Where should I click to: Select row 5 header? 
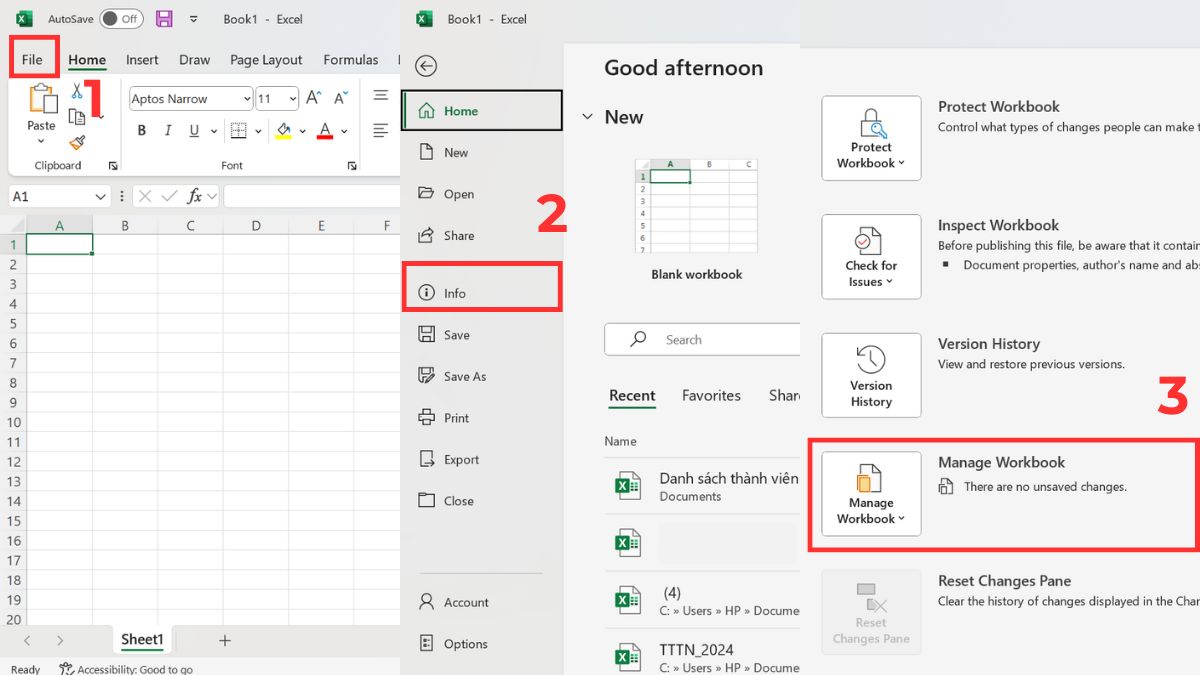coord(13,324)
